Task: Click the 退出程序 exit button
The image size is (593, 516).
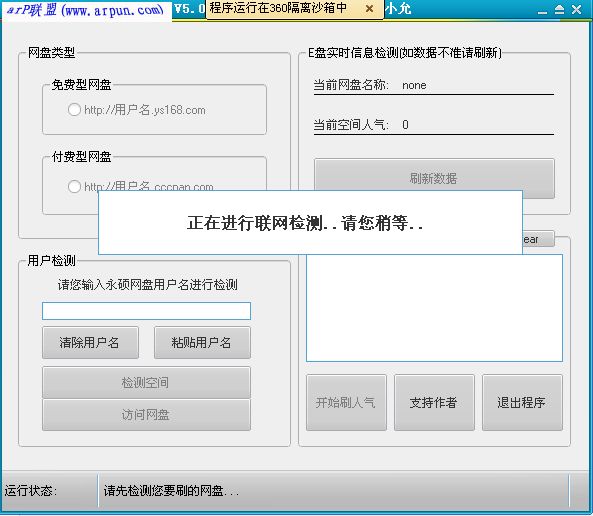Action: [x=522, y=403]
